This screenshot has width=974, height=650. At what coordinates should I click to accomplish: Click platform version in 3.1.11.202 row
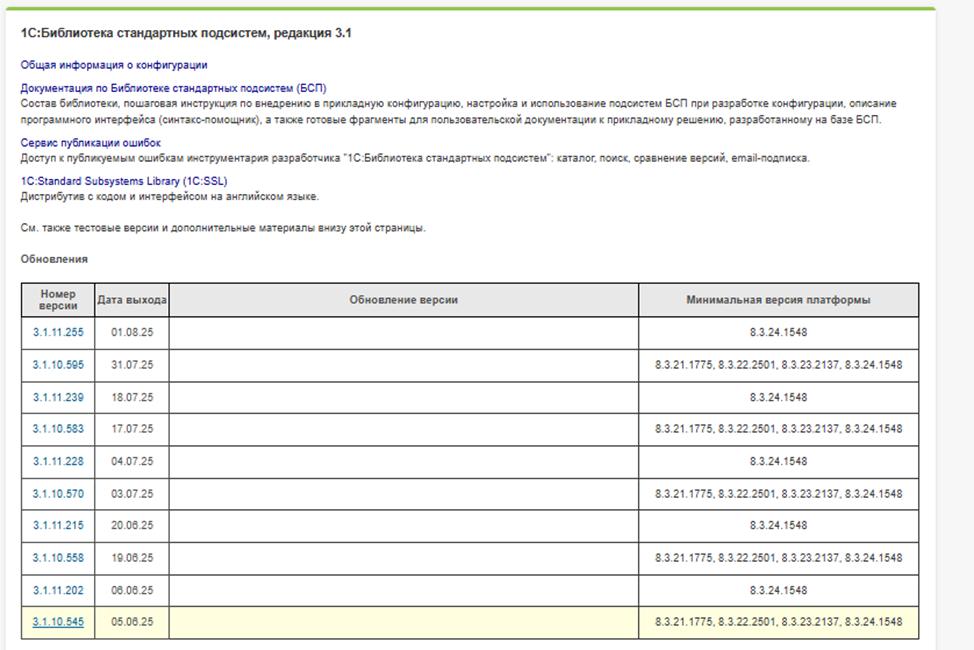point(778,590)
